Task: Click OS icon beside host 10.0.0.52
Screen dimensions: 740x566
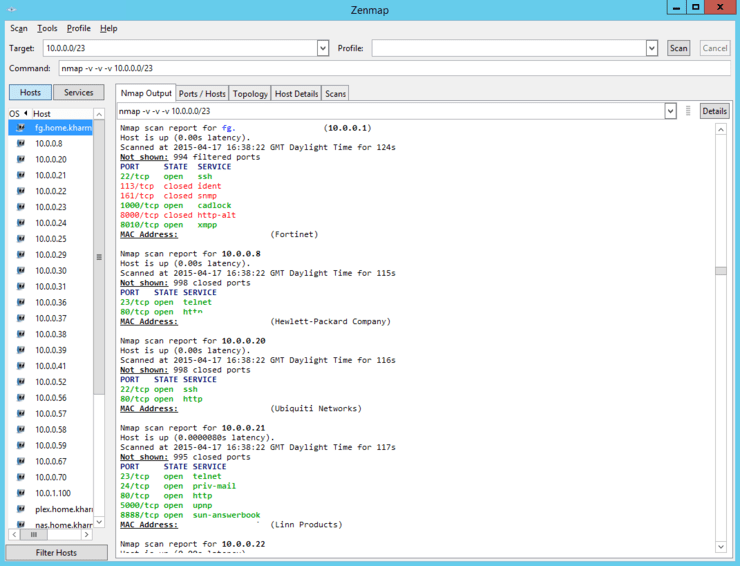Action: [x=21, y=382]
